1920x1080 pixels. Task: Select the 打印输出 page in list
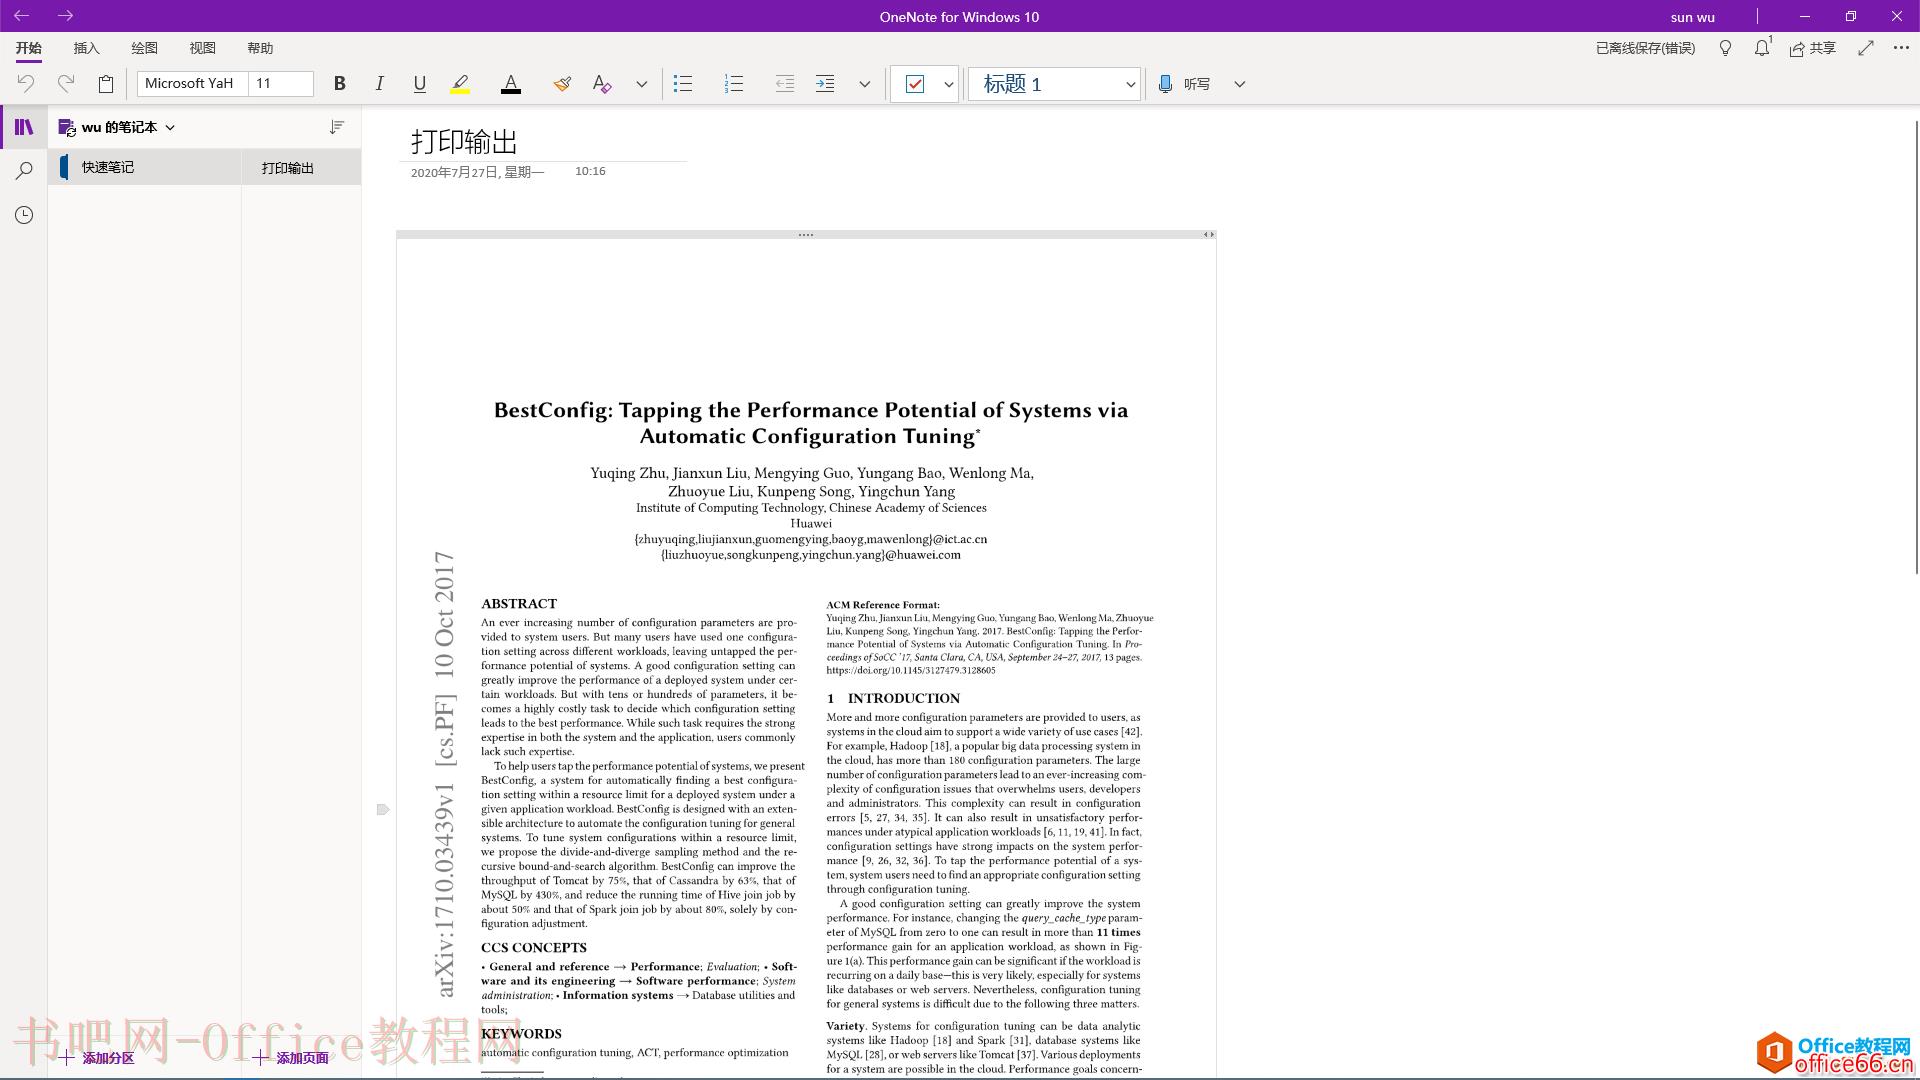point(300,167)
